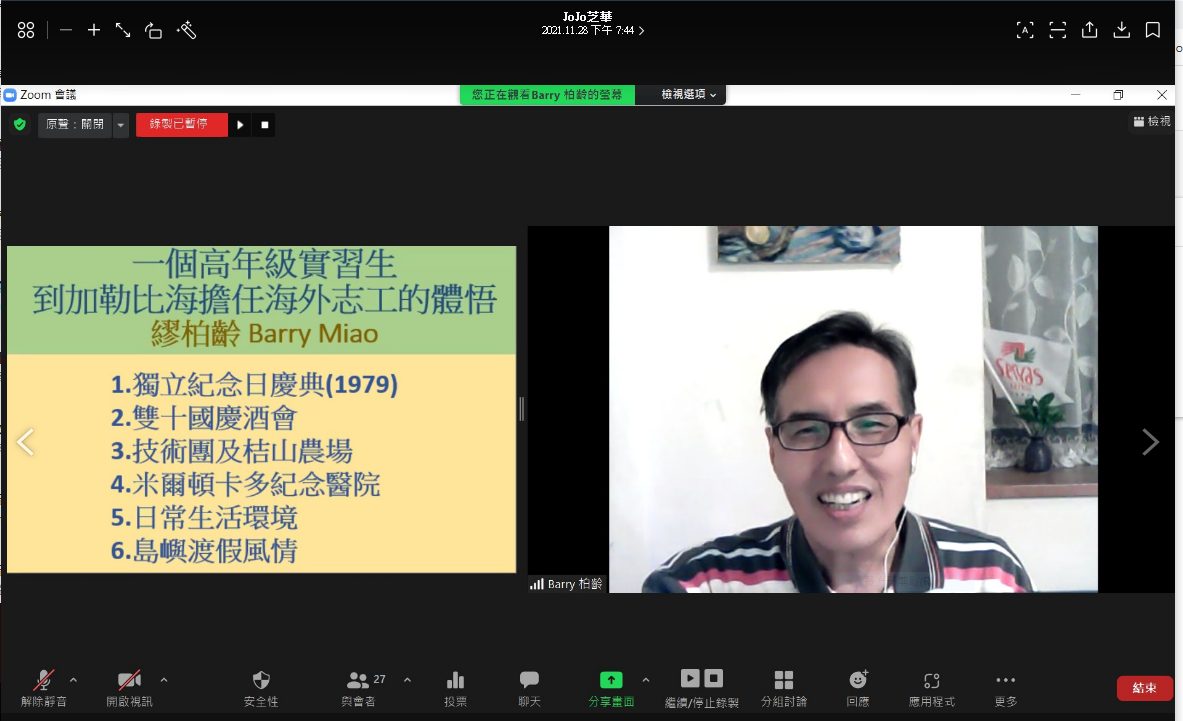Open audio options caret beside 解除靜音
Viewport: 1183px width, 721px height.
[x=73, y=680]
